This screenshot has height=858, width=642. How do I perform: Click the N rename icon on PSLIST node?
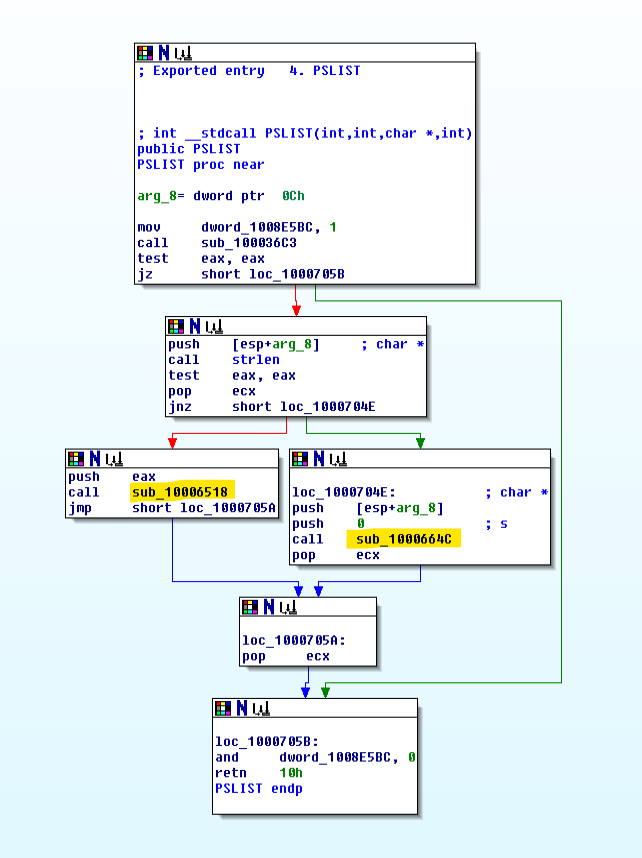163,53
